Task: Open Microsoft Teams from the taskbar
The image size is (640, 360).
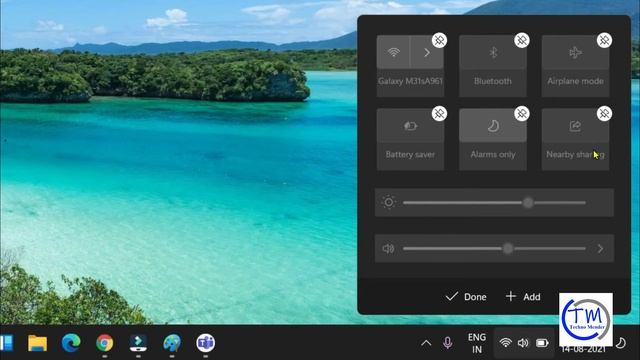Action: click(205, 343)
